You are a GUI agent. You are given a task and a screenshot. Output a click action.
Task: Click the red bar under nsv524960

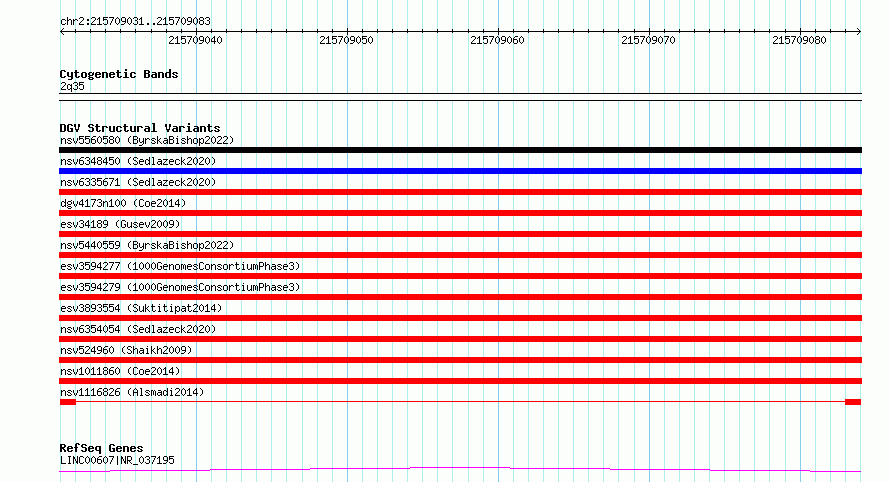(460, 360)
